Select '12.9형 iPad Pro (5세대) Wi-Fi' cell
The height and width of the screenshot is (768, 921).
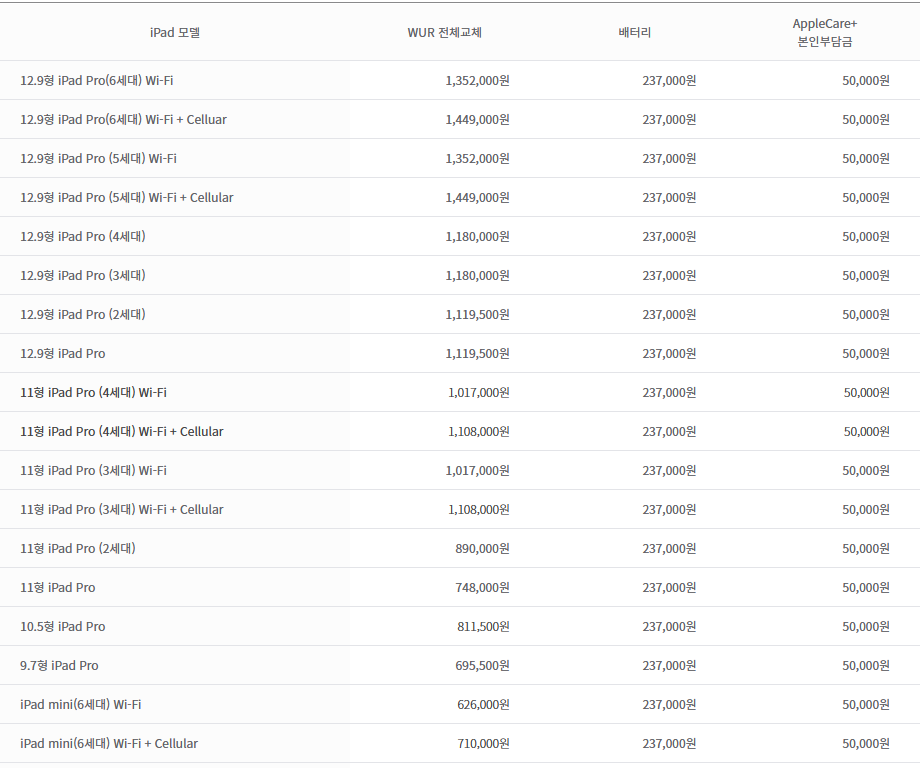click(x=98, y=159)
